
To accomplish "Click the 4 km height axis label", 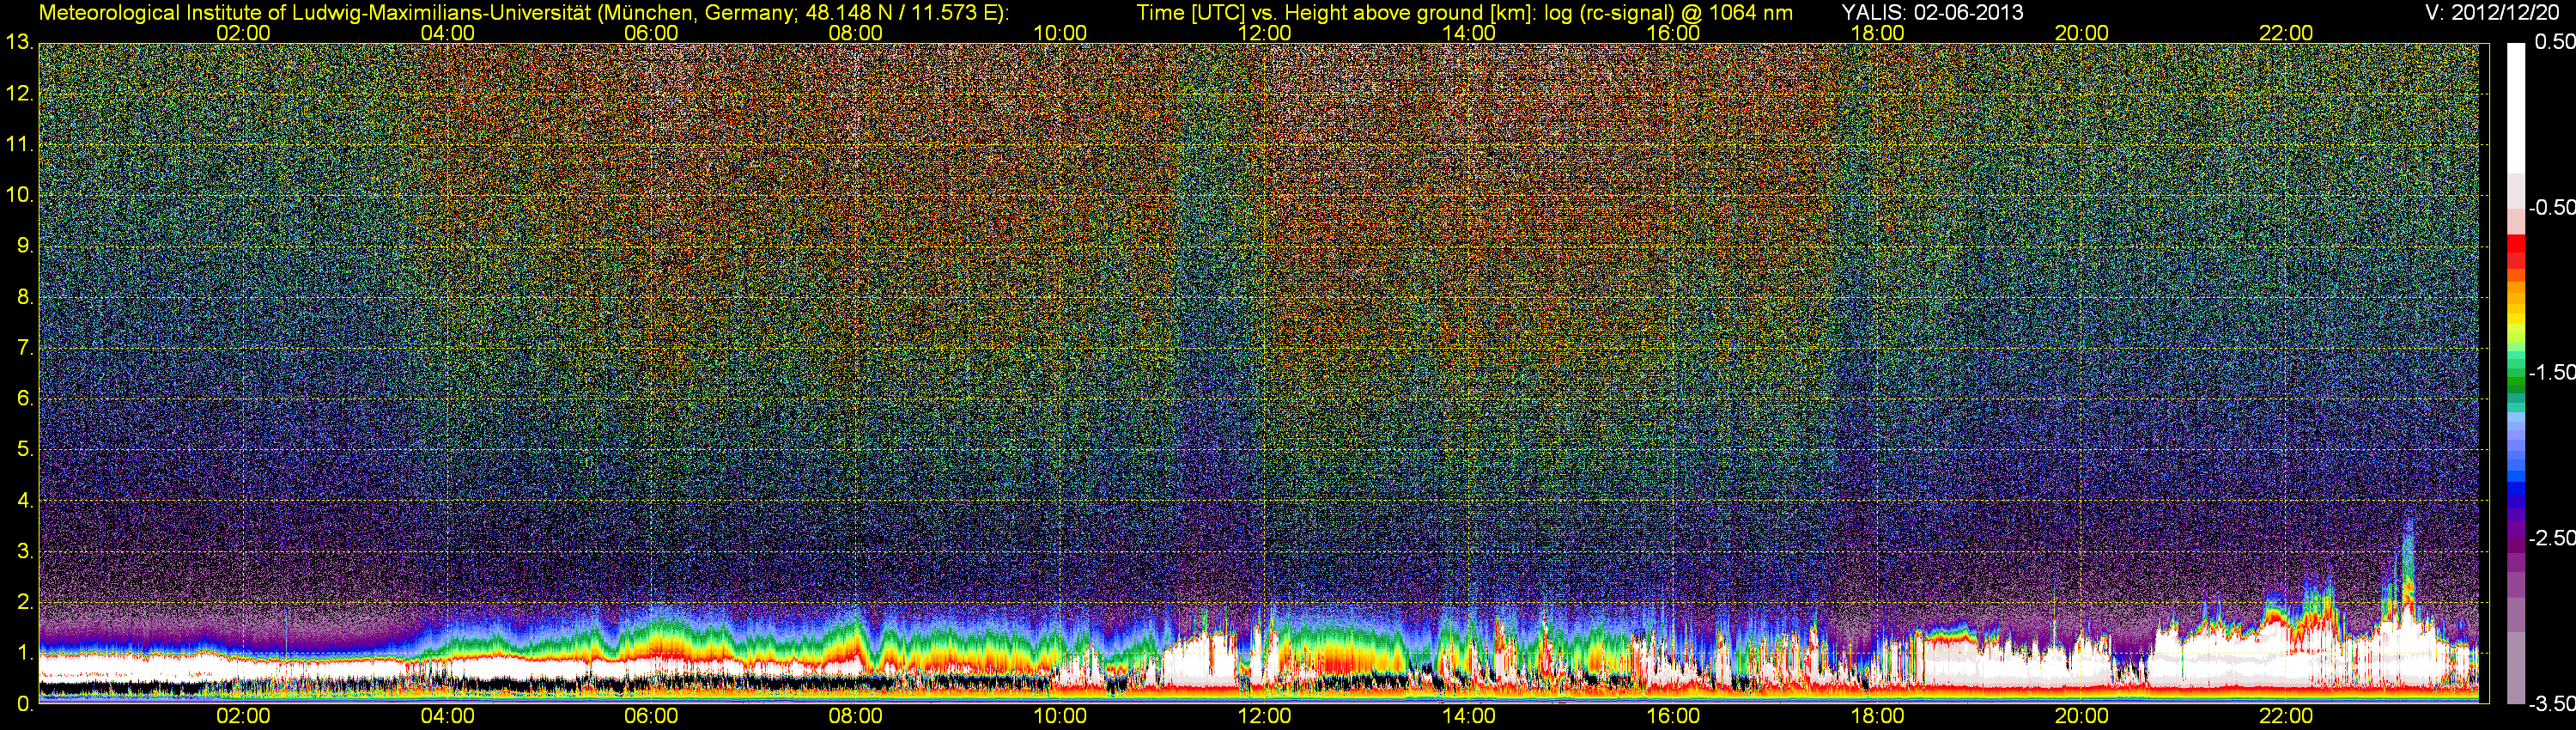I will click(x=24, y=501).
